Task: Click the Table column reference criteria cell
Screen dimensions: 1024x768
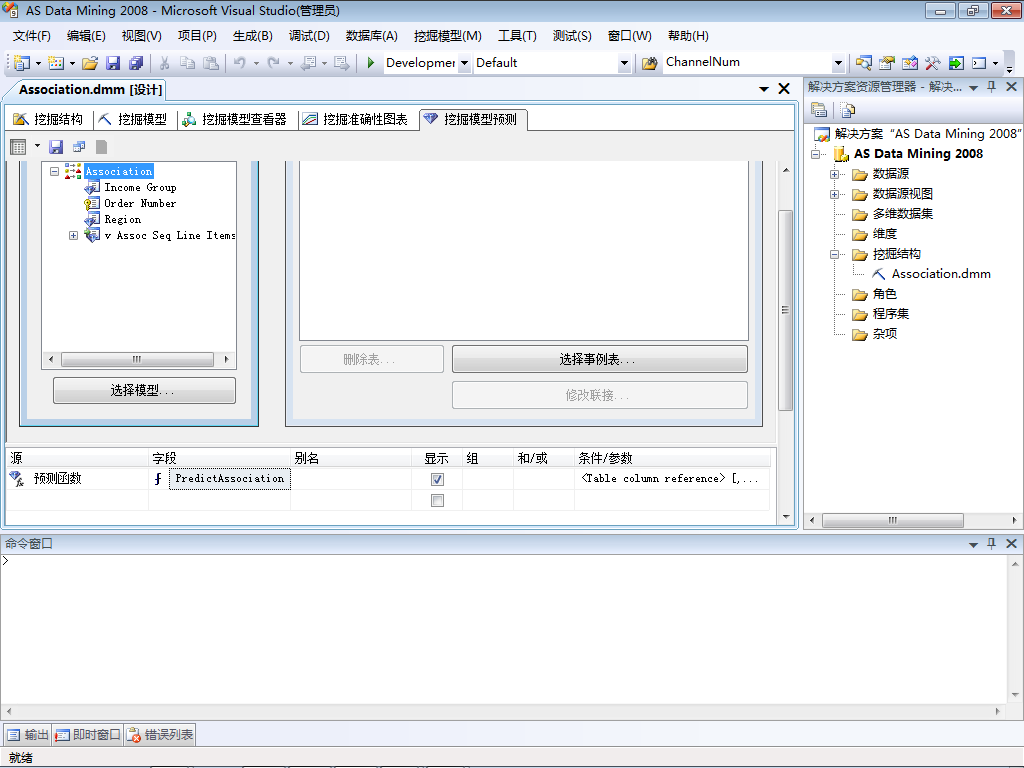Action: [x=671, y=479]
